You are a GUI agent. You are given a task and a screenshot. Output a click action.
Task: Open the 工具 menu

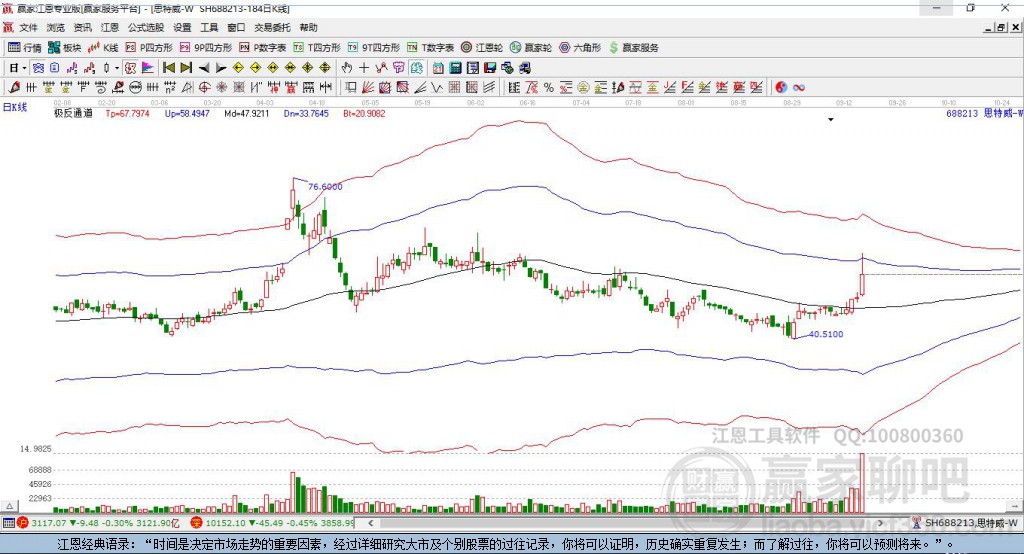click(209, 27)
